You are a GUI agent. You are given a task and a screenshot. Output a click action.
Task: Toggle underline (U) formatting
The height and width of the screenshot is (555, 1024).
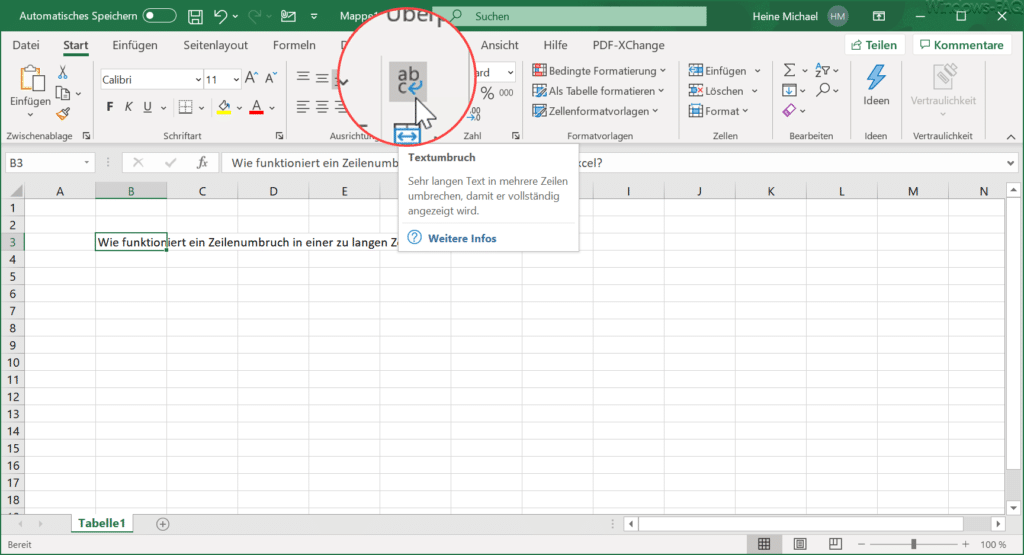click(148, 106)
